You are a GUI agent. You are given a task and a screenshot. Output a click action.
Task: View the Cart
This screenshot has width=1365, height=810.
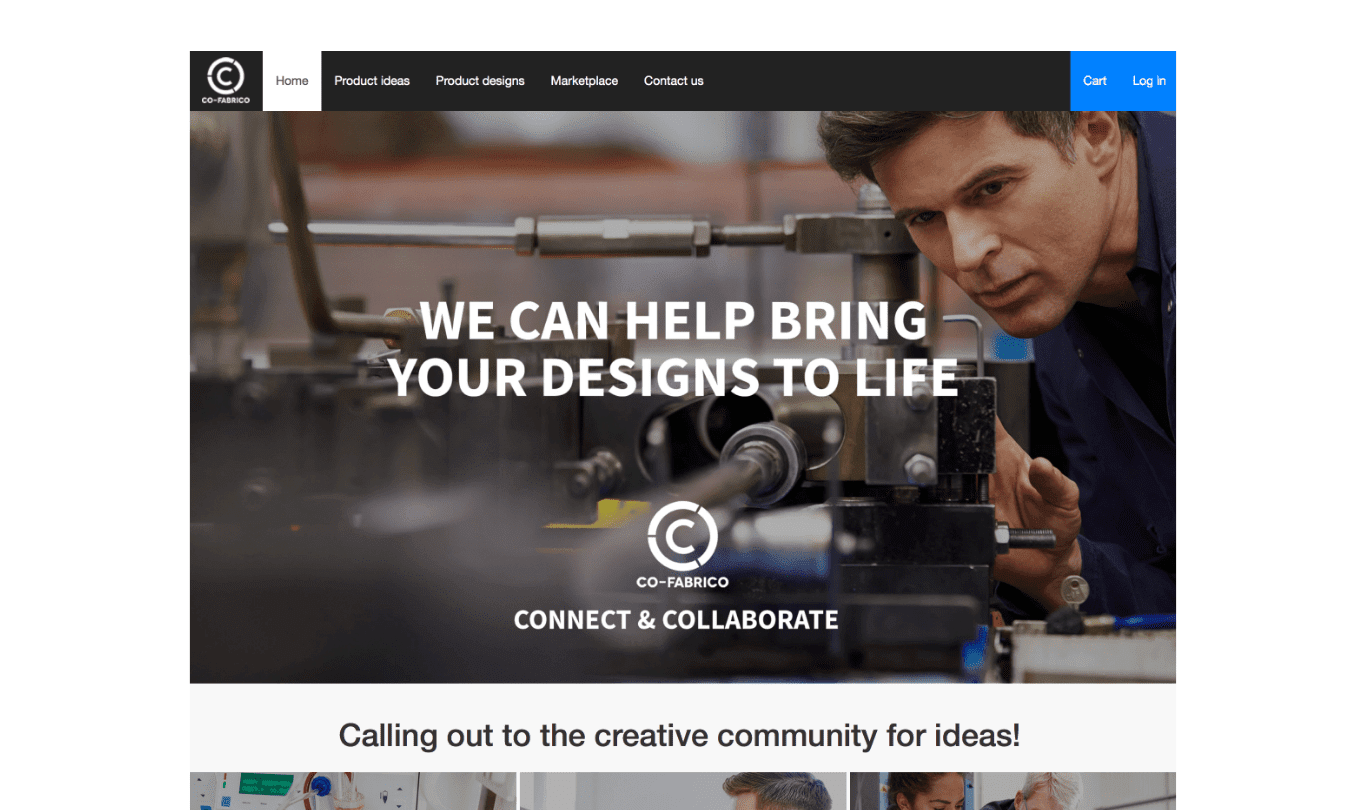tap(1095, 81)
